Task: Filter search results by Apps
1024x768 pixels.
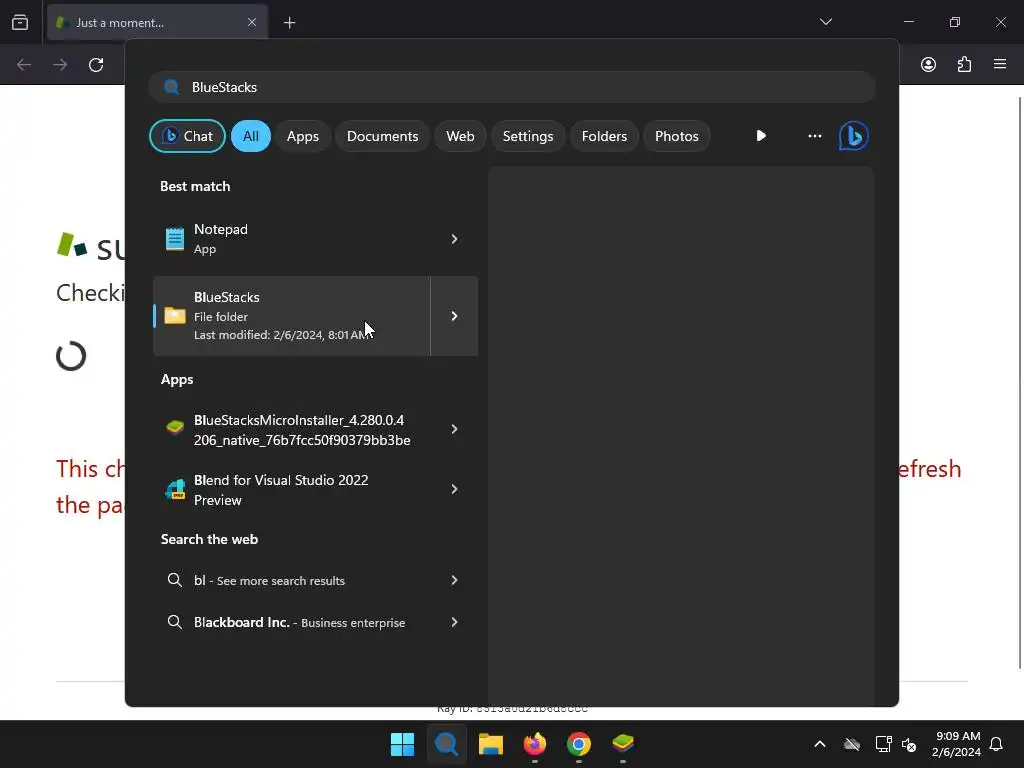Action: pos(302,136)
